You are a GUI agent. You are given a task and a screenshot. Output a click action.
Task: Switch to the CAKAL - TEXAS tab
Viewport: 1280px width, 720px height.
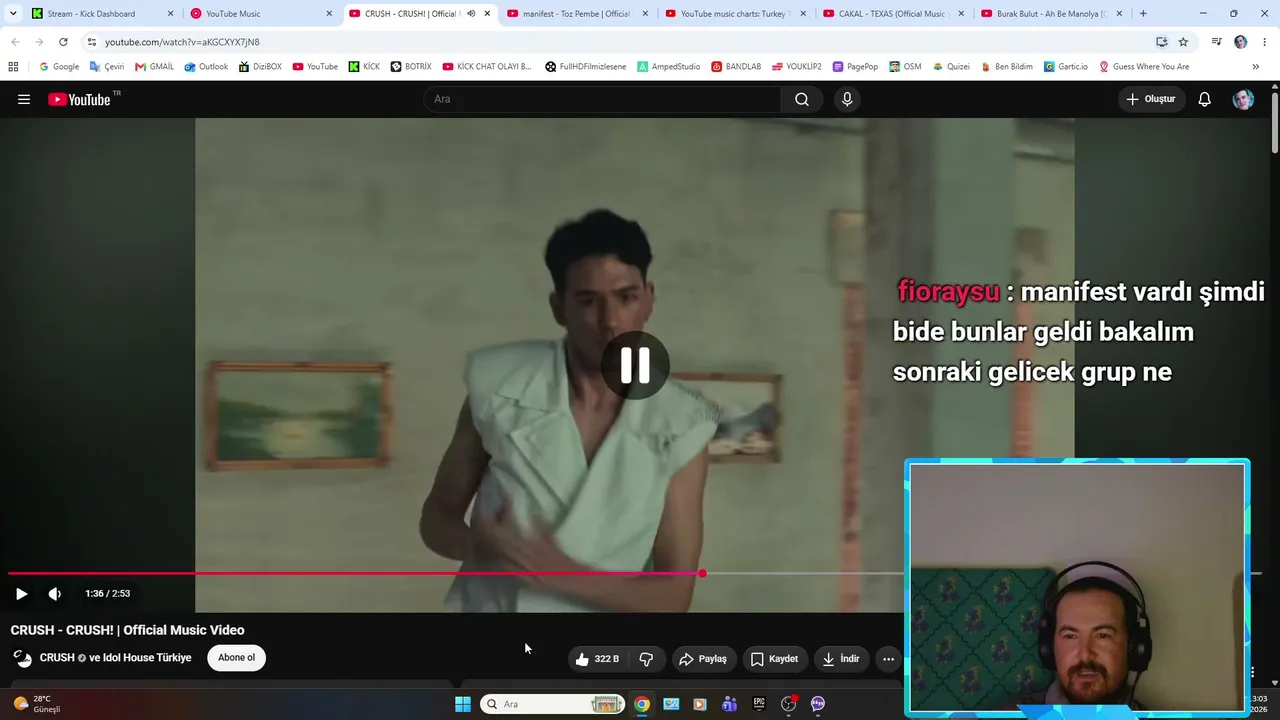pyautogui.click(x=893, y=14)
